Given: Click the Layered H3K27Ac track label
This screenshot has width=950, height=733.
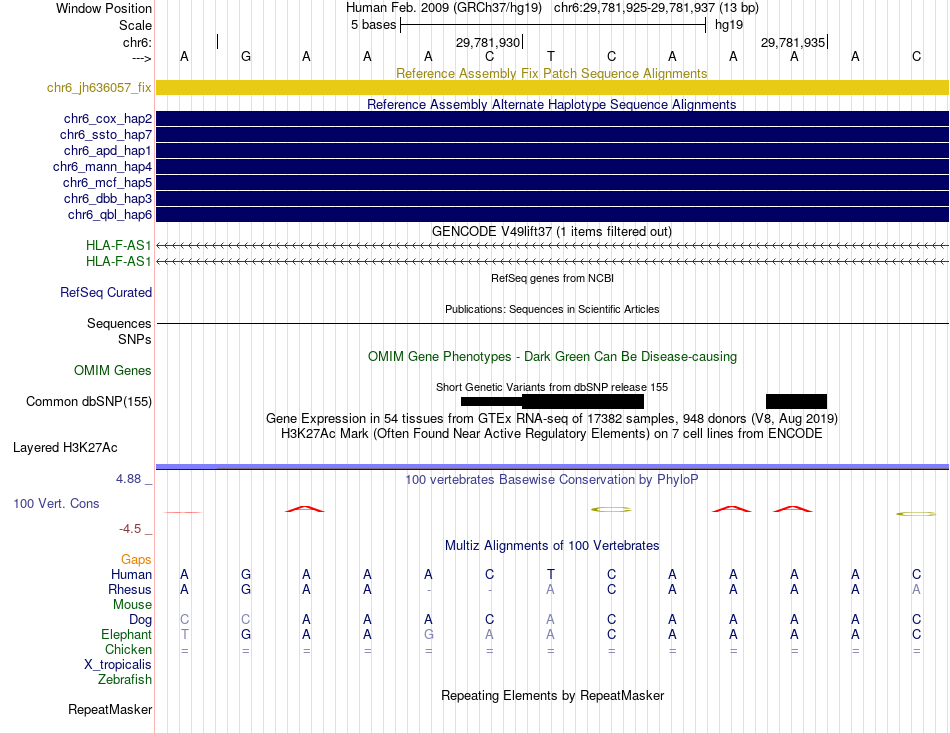Looking at the screenshot, I should (65, 448).
